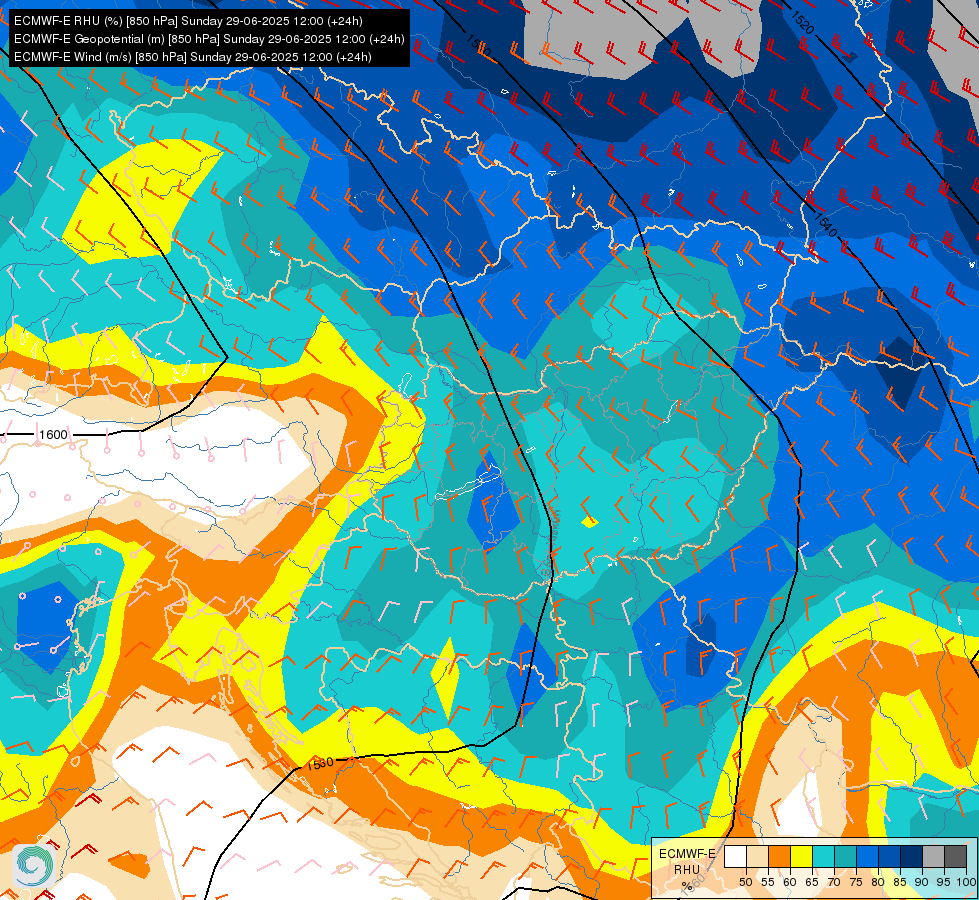
Task: Click the legend tick label 65
Action: tap(812, 882)
